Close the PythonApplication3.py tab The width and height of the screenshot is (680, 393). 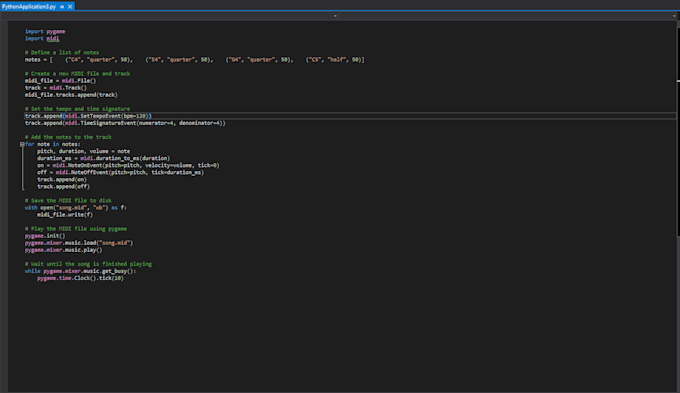[70, 7]
